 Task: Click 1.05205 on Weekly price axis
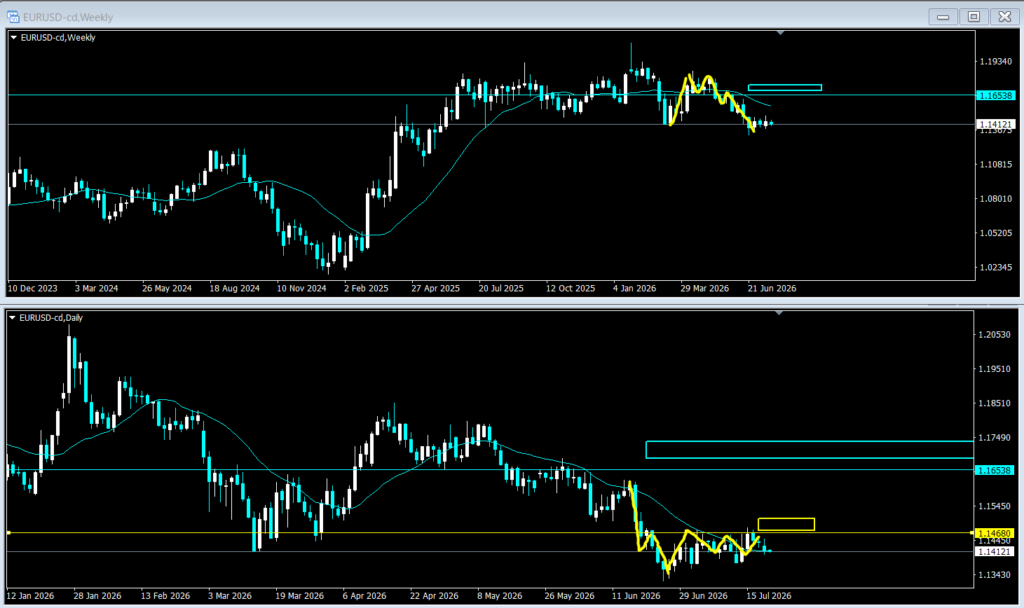pyautogui.click(x=996, y=233)
